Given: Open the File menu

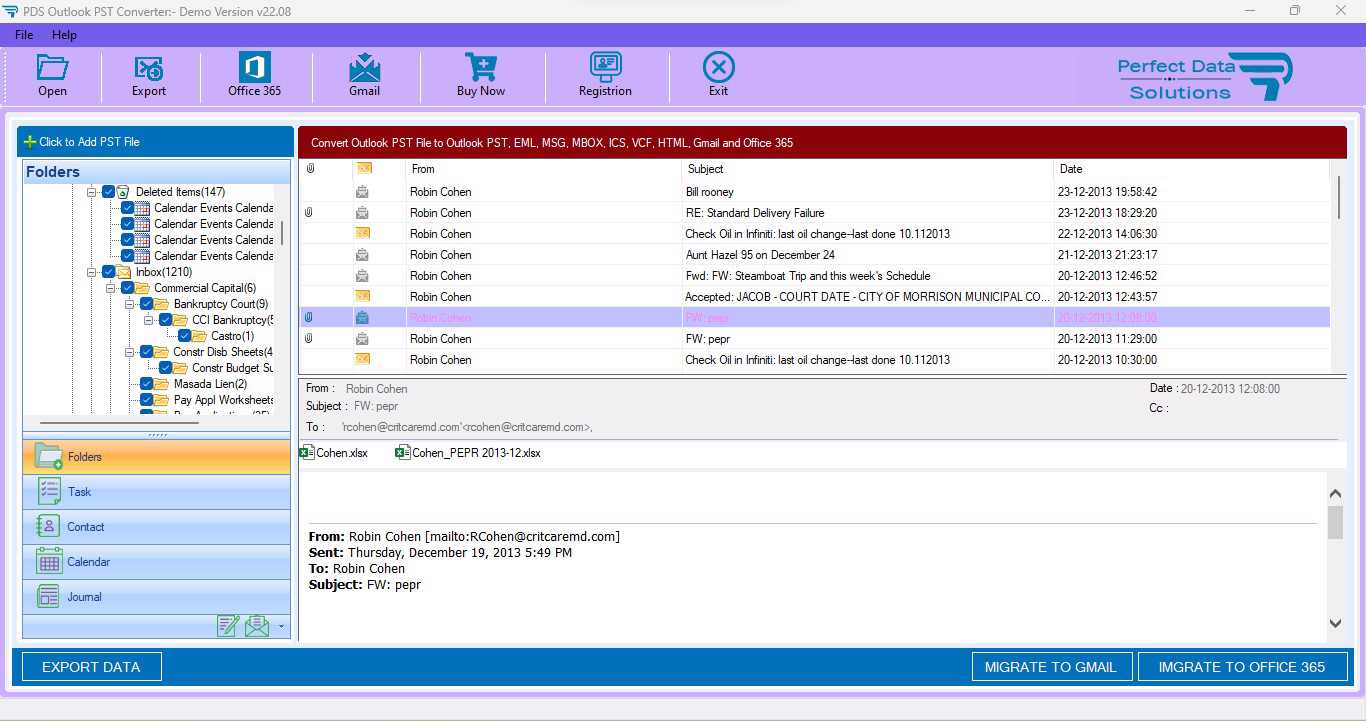Looking at the screenshot, I should (24, 35).
